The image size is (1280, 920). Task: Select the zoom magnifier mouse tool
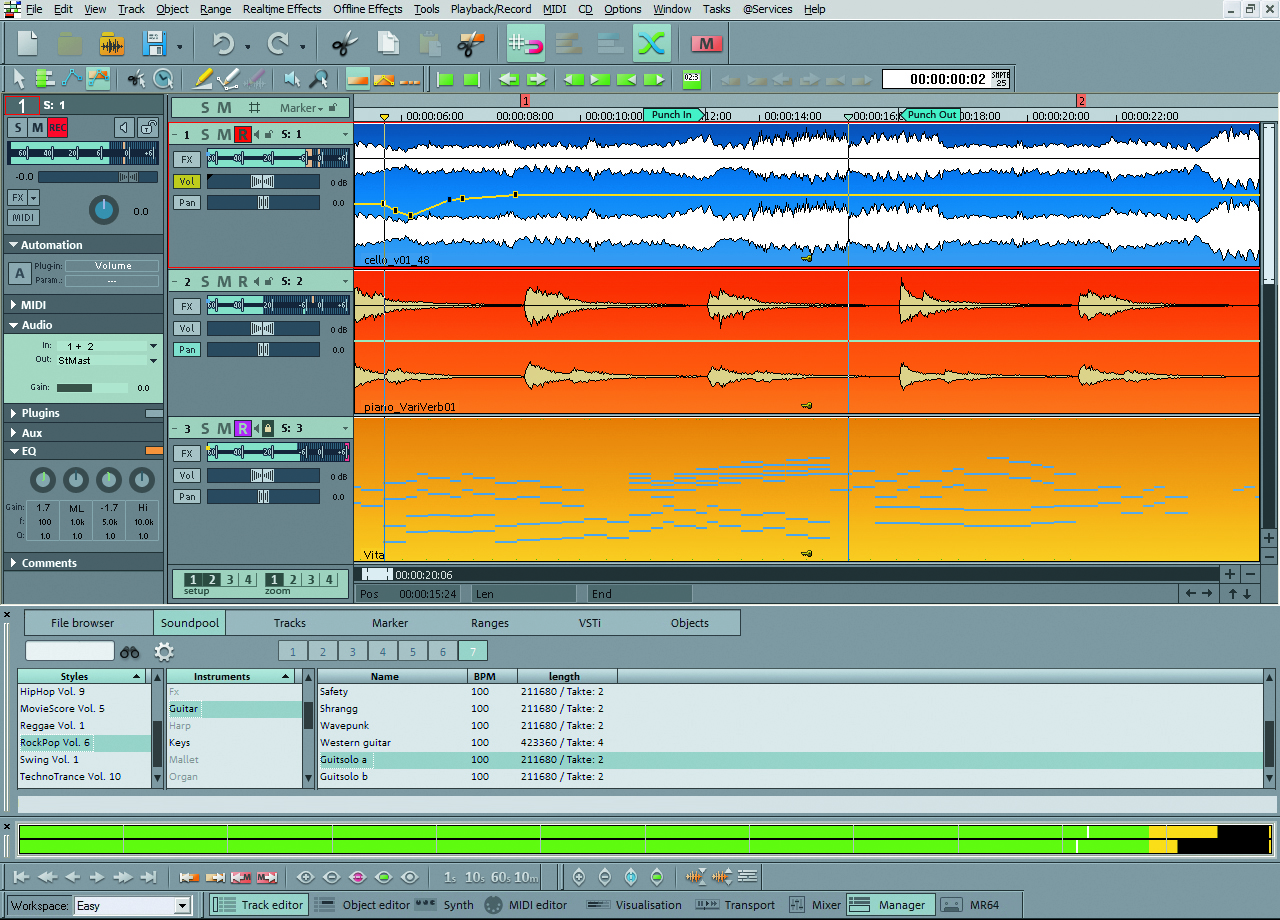(x=319, y=79)
